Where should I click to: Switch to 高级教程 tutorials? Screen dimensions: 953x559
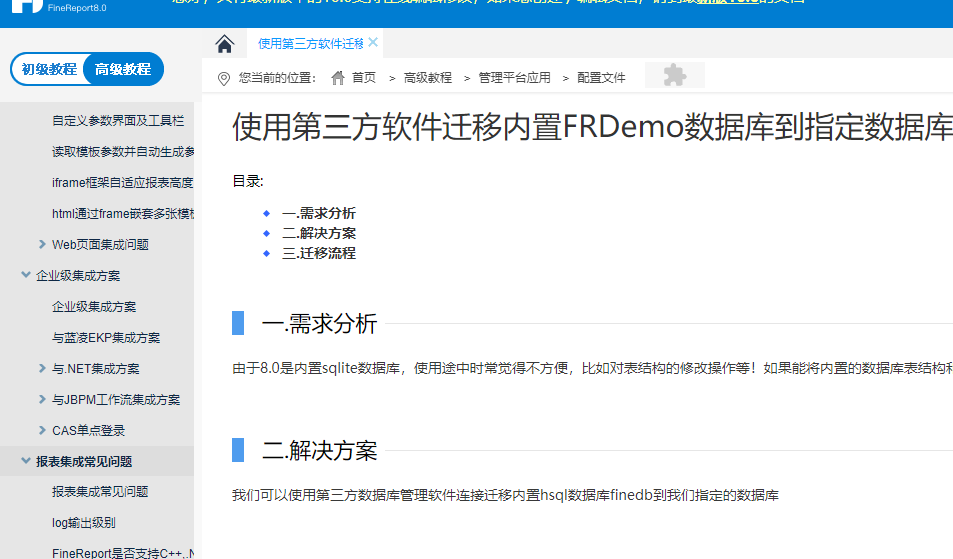[123, 69]
